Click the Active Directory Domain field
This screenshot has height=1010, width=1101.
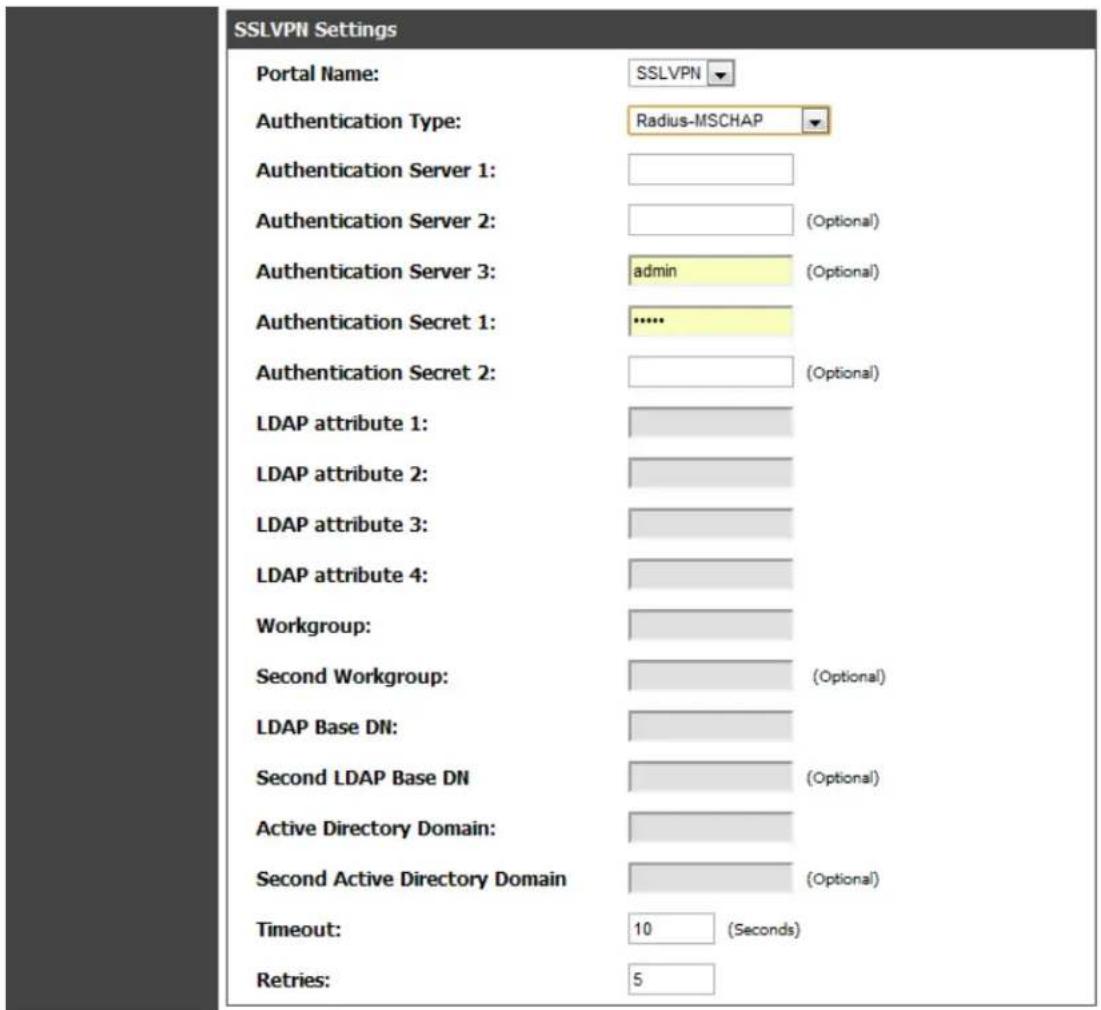pyautogui.click(x=711, y=827)
